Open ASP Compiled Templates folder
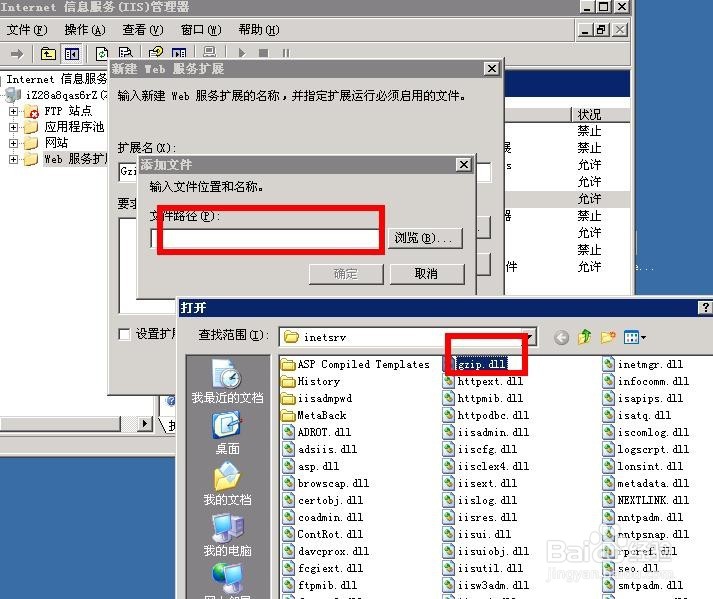Screen dimensions: 713x599 pos(355,364)
